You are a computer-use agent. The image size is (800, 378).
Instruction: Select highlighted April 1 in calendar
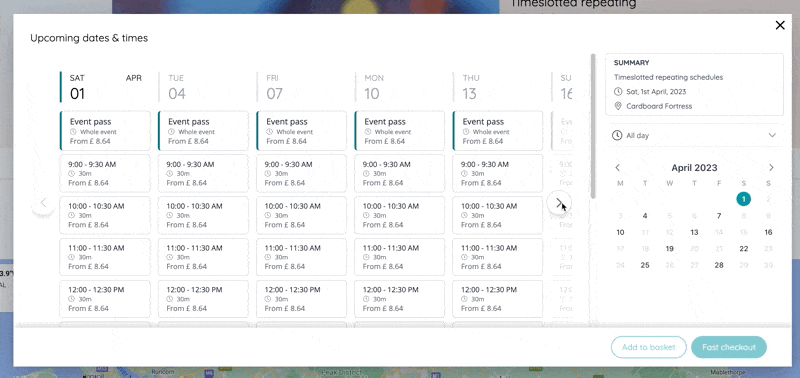tap(743, 199)
